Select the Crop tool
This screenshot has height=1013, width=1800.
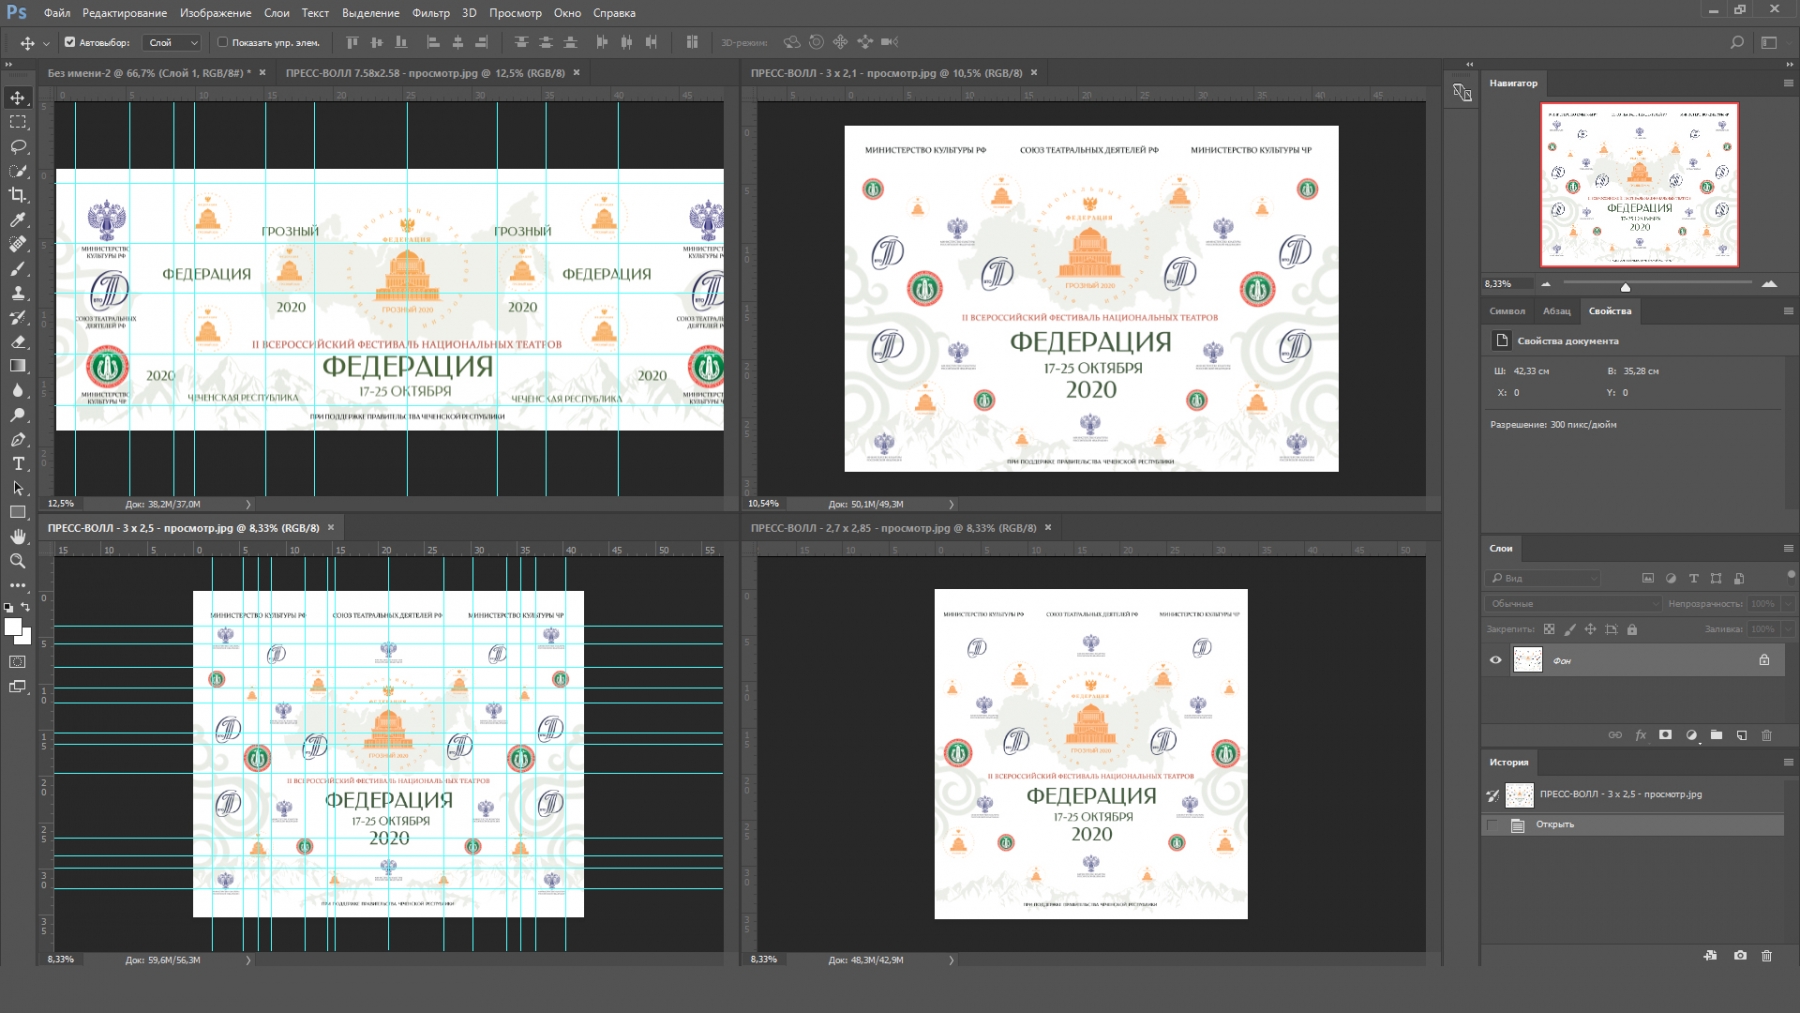tap(18, 195)
